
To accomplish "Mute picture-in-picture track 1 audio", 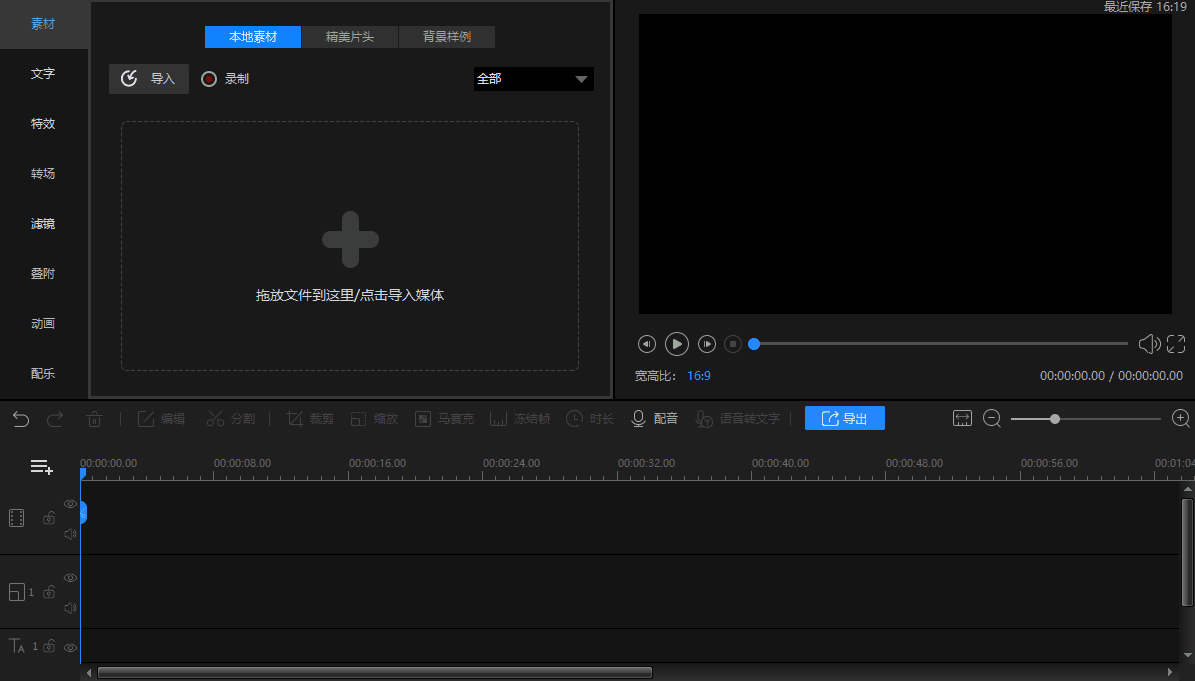I will pyautogui.click(x=70, y=608).
